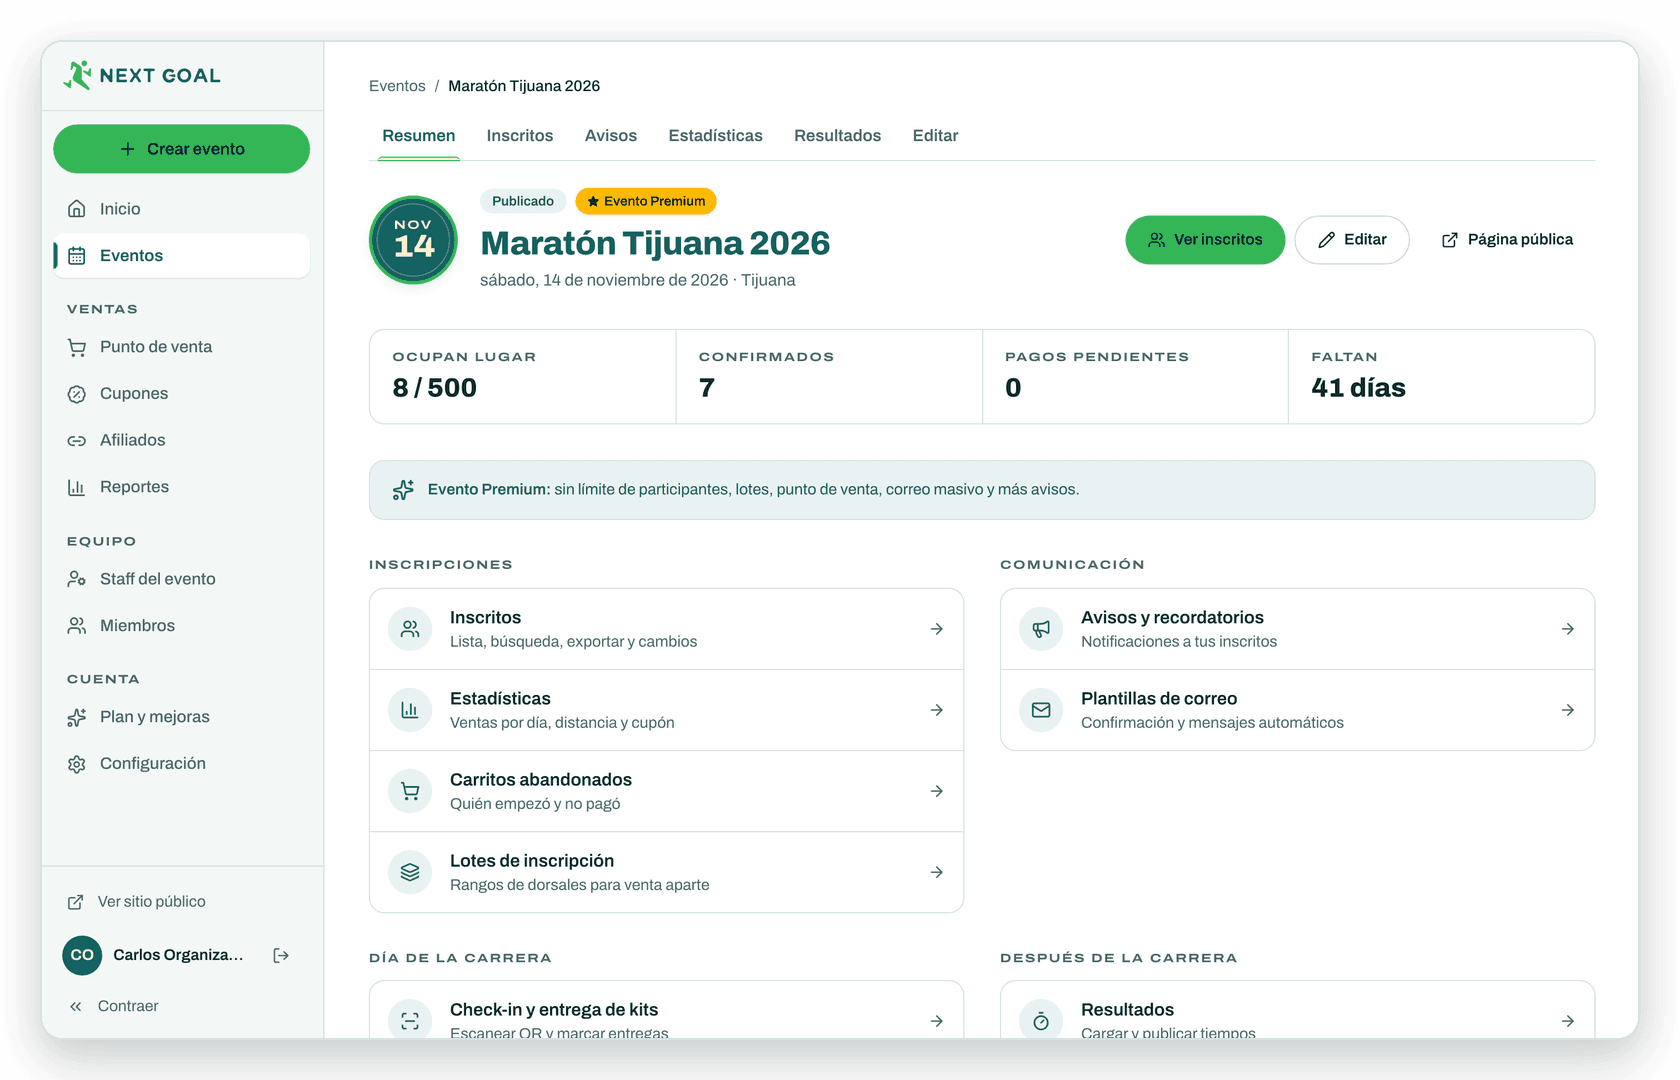Click sparkle icon in Evento Premium banner
Screen dimensions: 1680x1080
[x=403, y=490]
